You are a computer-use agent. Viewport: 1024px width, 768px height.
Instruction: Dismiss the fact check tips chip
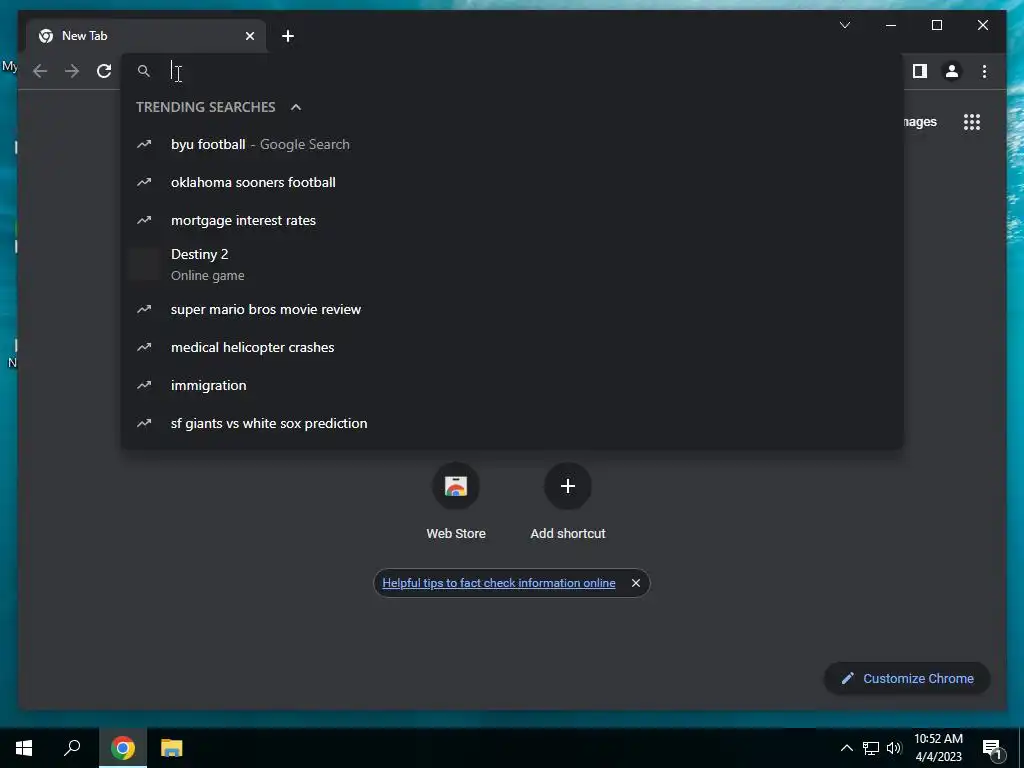point(635,583)
